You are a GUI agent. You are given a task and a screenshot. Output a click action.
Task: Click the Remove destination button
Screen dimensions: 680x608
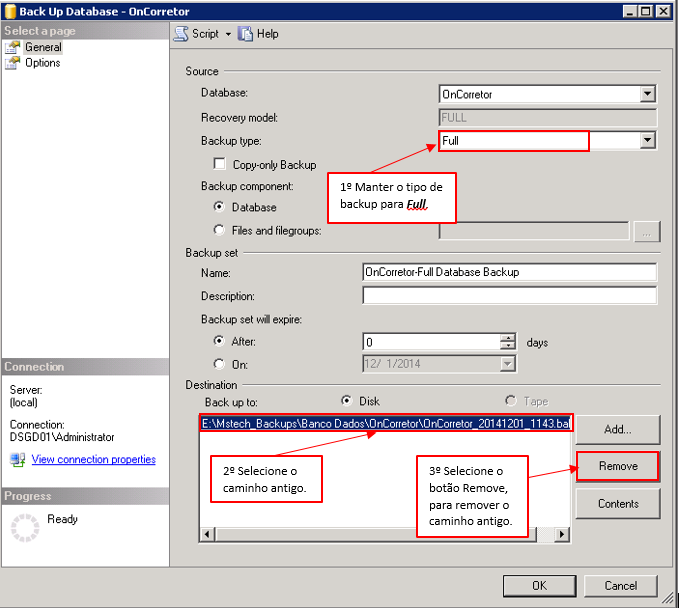[618, 466]
